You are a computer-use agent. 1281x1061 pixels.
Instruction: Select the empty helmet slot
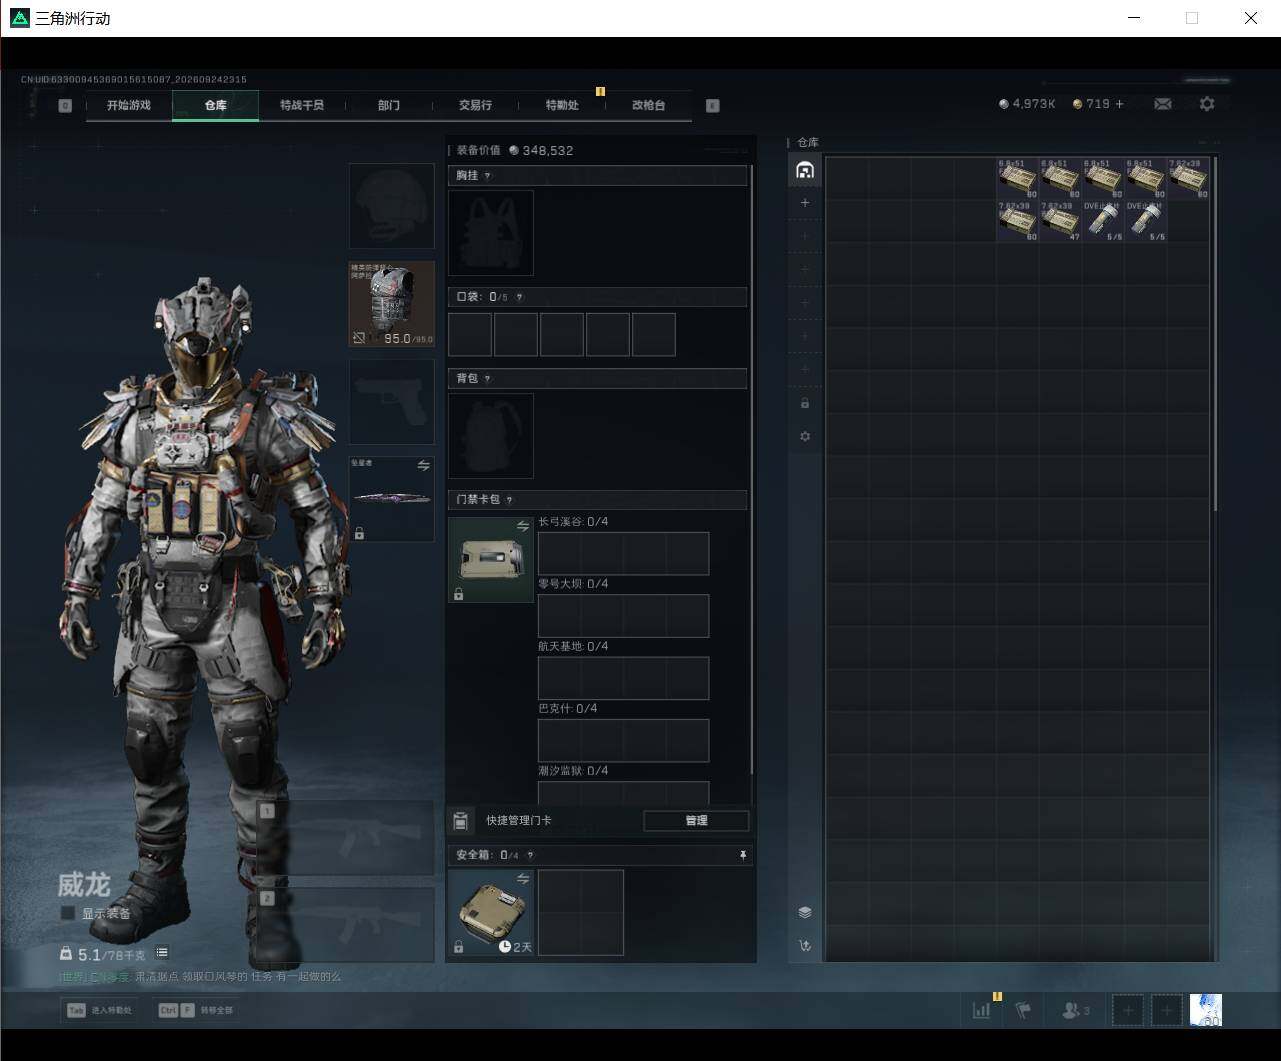coord(392,206)
